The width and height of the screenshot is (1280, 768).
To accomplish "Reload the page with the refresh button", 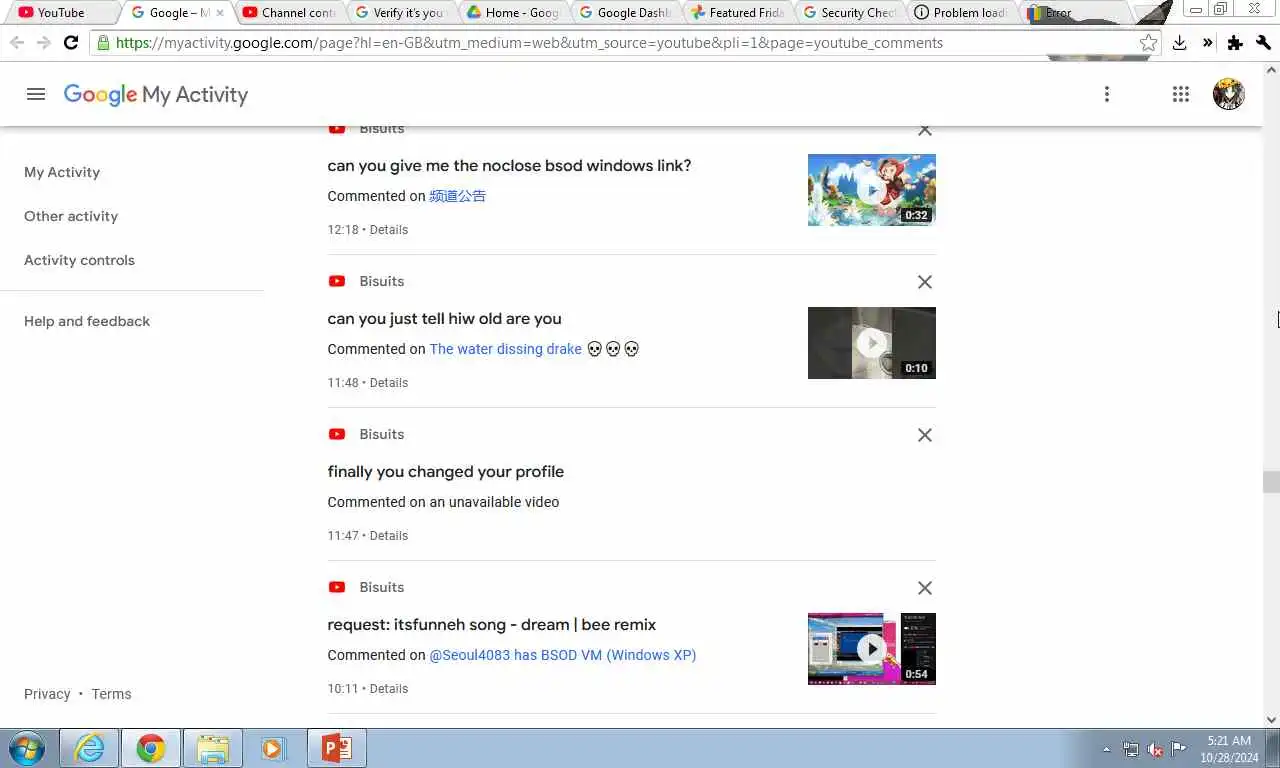I will (70, 42).
